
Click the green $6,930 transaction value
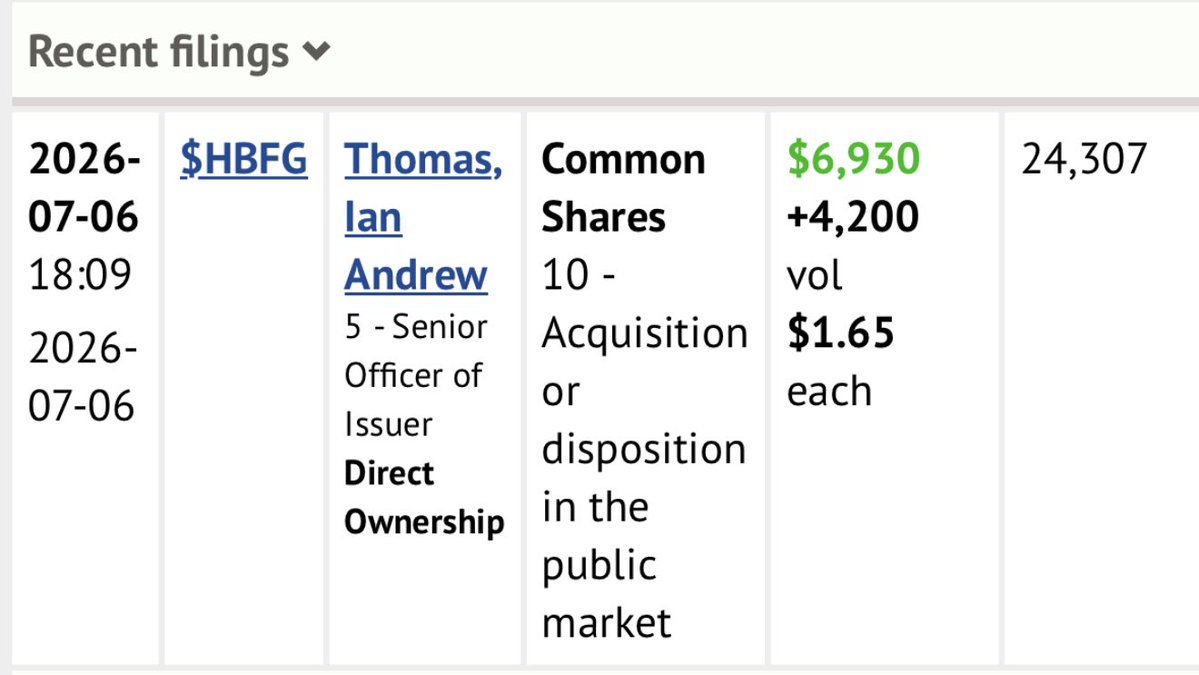coord(853,159)
